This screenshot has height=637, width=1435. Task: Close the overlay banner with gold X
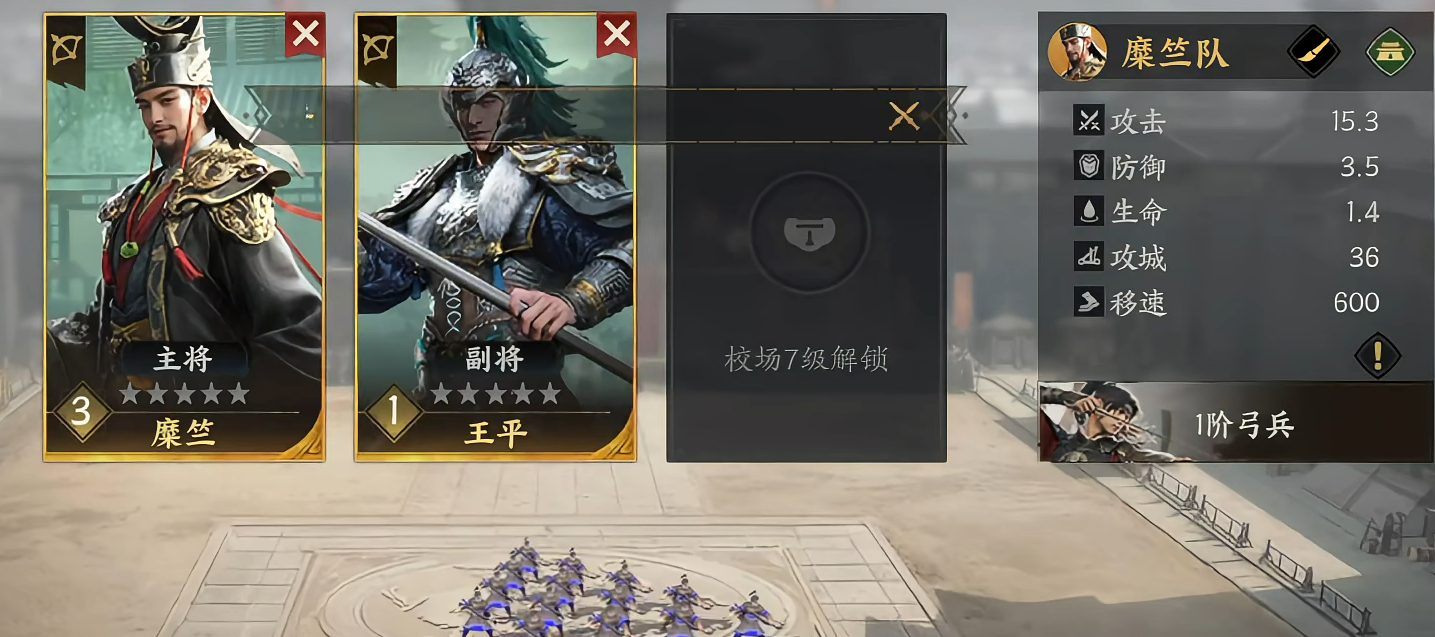[x=904, y=116]
